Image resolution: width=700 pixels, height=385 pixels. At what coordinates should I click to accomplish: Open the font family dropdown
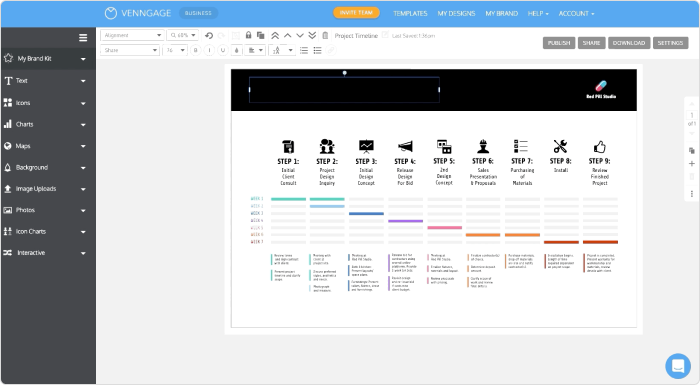130,50
